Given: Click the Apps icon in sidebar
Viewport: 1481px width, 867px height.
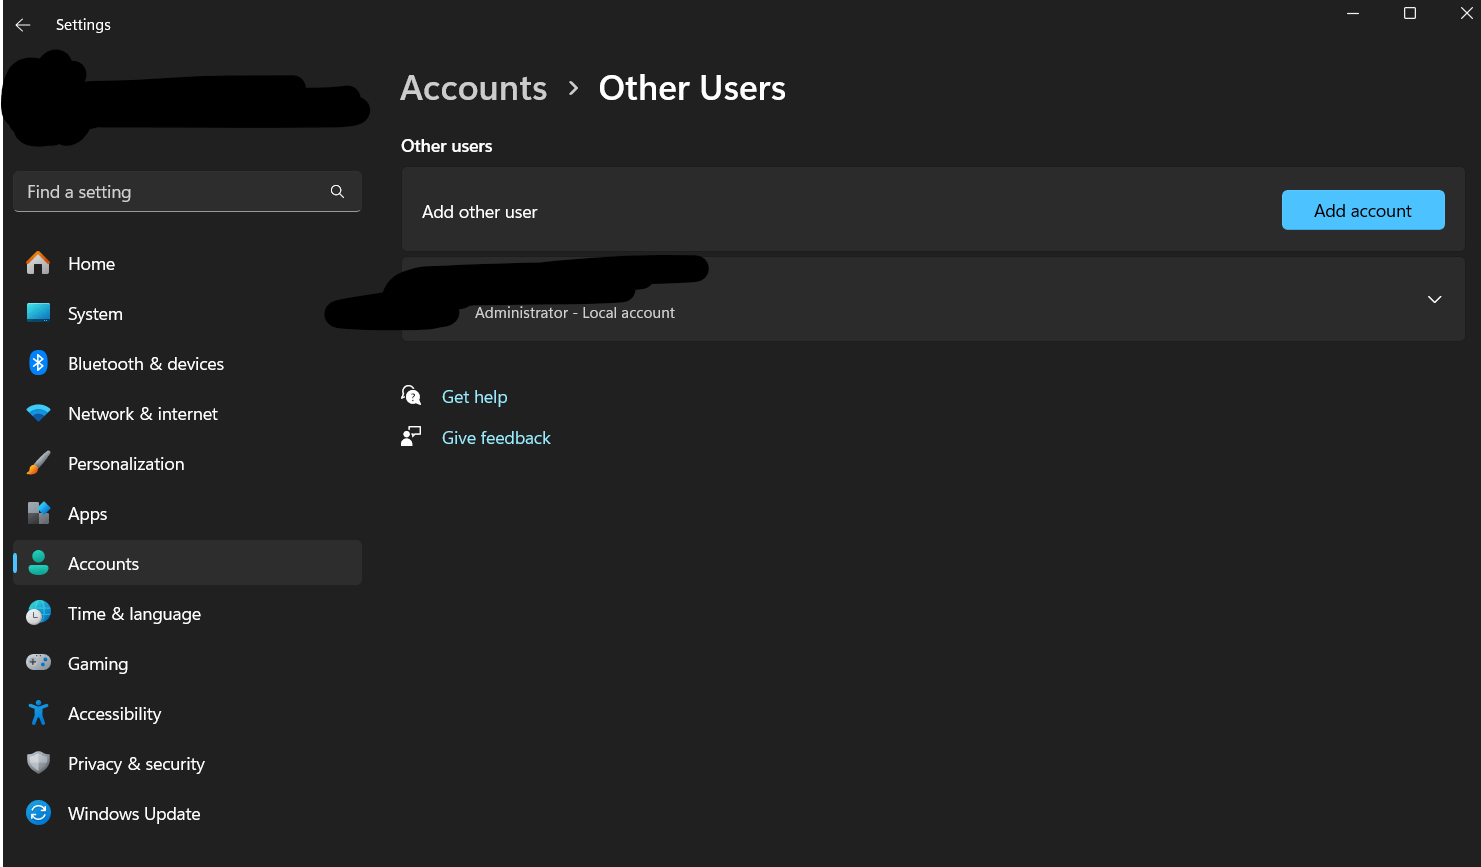Looking at the screenshot, I should click(x=38, y=513).
